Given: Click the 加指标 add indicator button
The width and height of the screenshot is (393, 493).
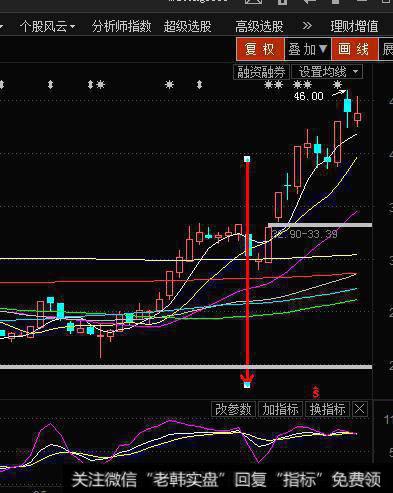Looking at the screenshot, I should [x=280, y=409].
